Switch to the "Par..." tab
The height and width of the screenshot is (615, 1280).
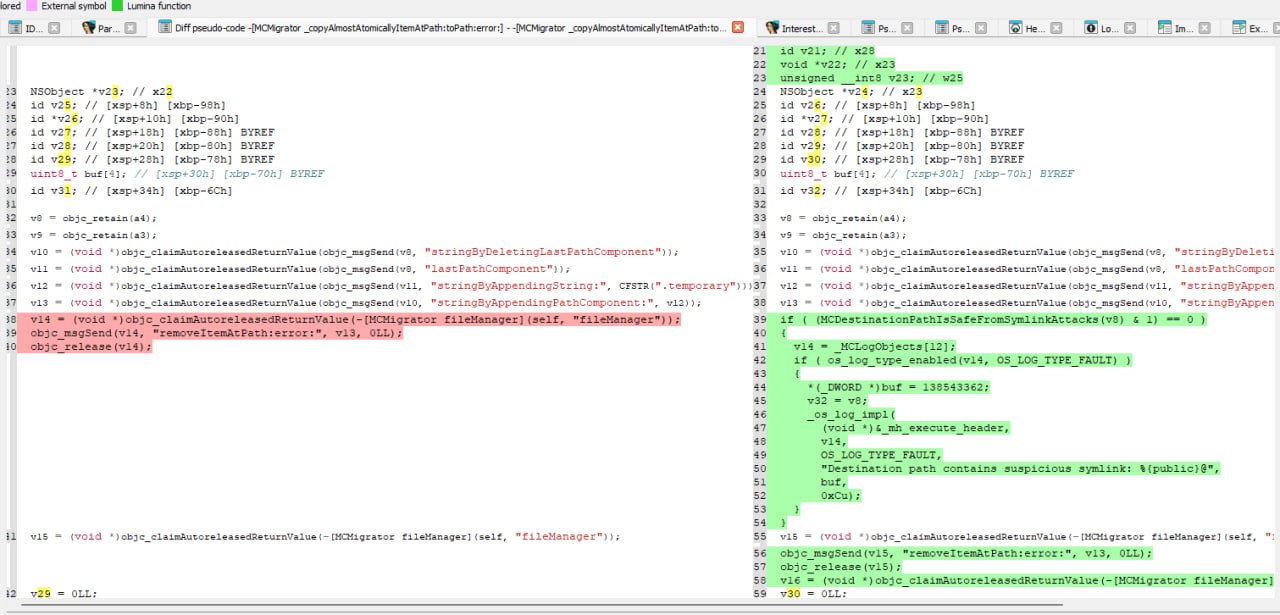pyautogui.click(x=109, y=28)
